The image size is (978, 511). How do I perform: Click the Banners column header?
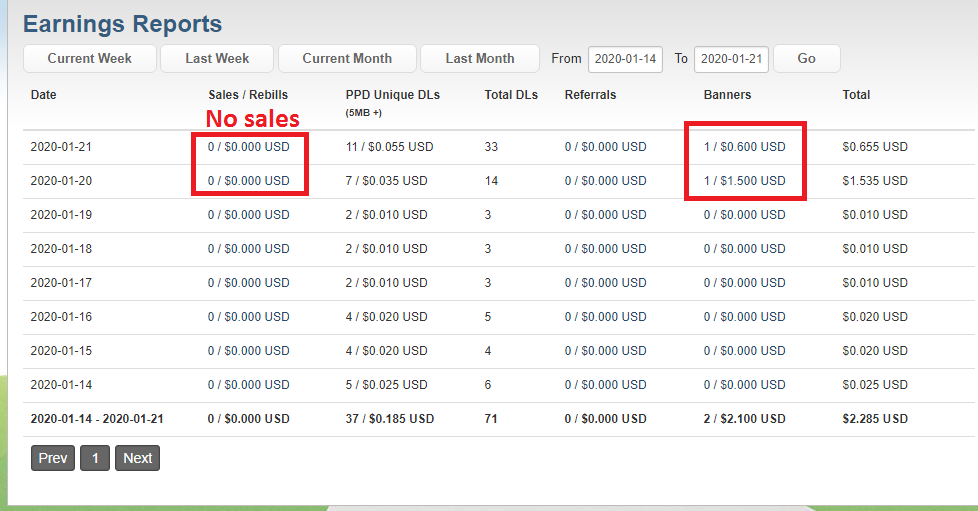point(727,95)
